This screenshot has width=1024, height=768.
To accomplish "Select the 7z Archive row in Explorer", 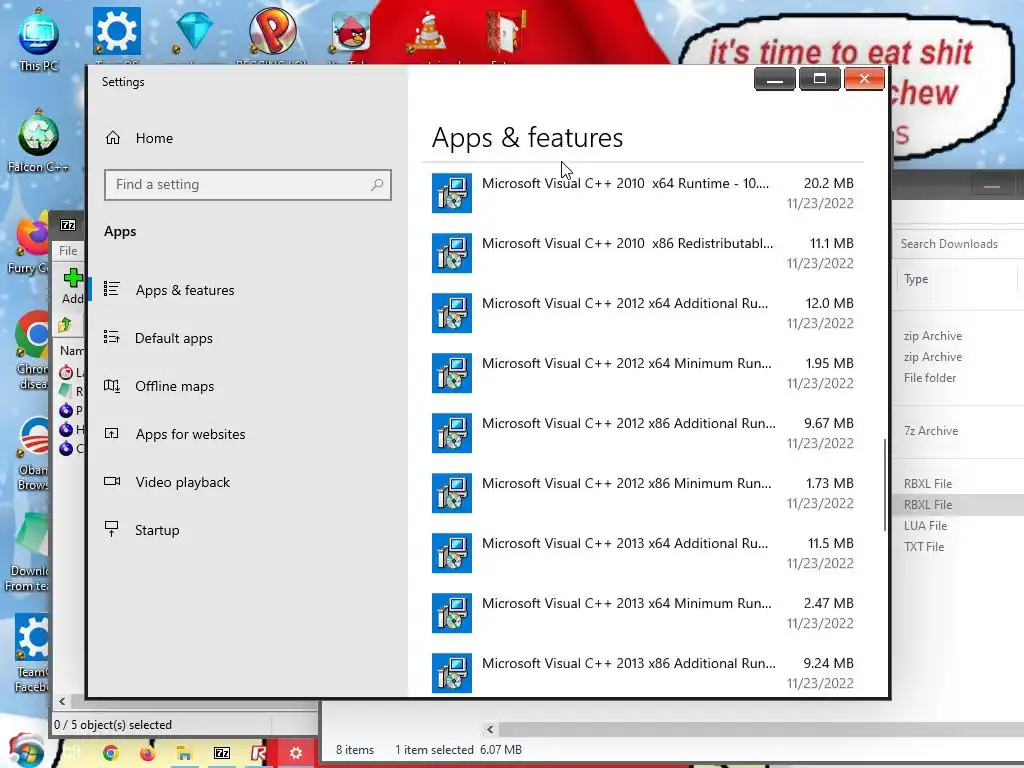I will click(957, 431).
